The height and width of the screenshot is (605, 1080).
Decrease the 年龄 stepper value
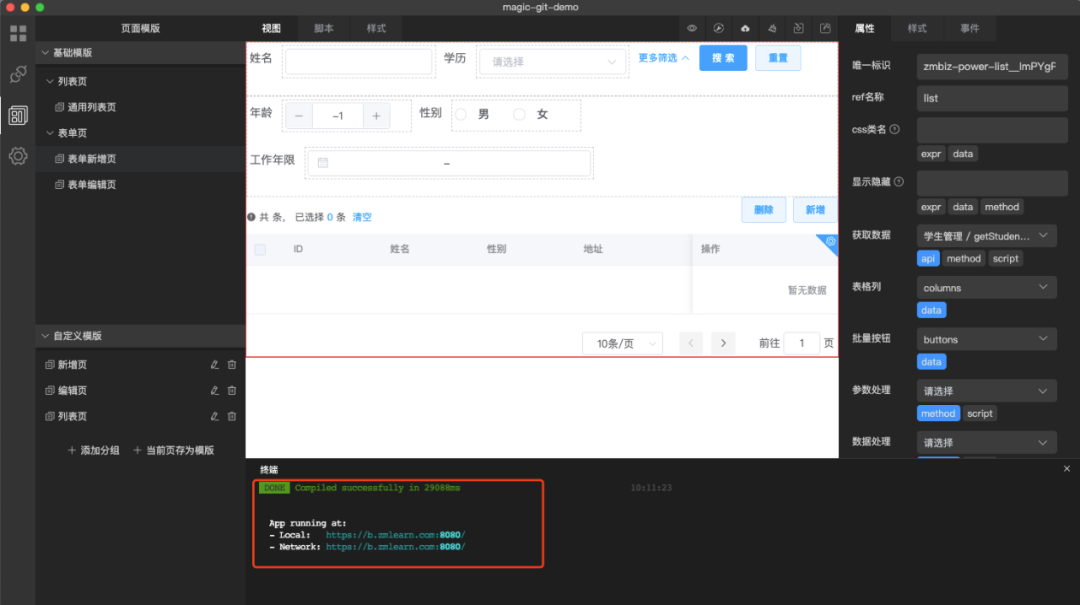[299, 116]
